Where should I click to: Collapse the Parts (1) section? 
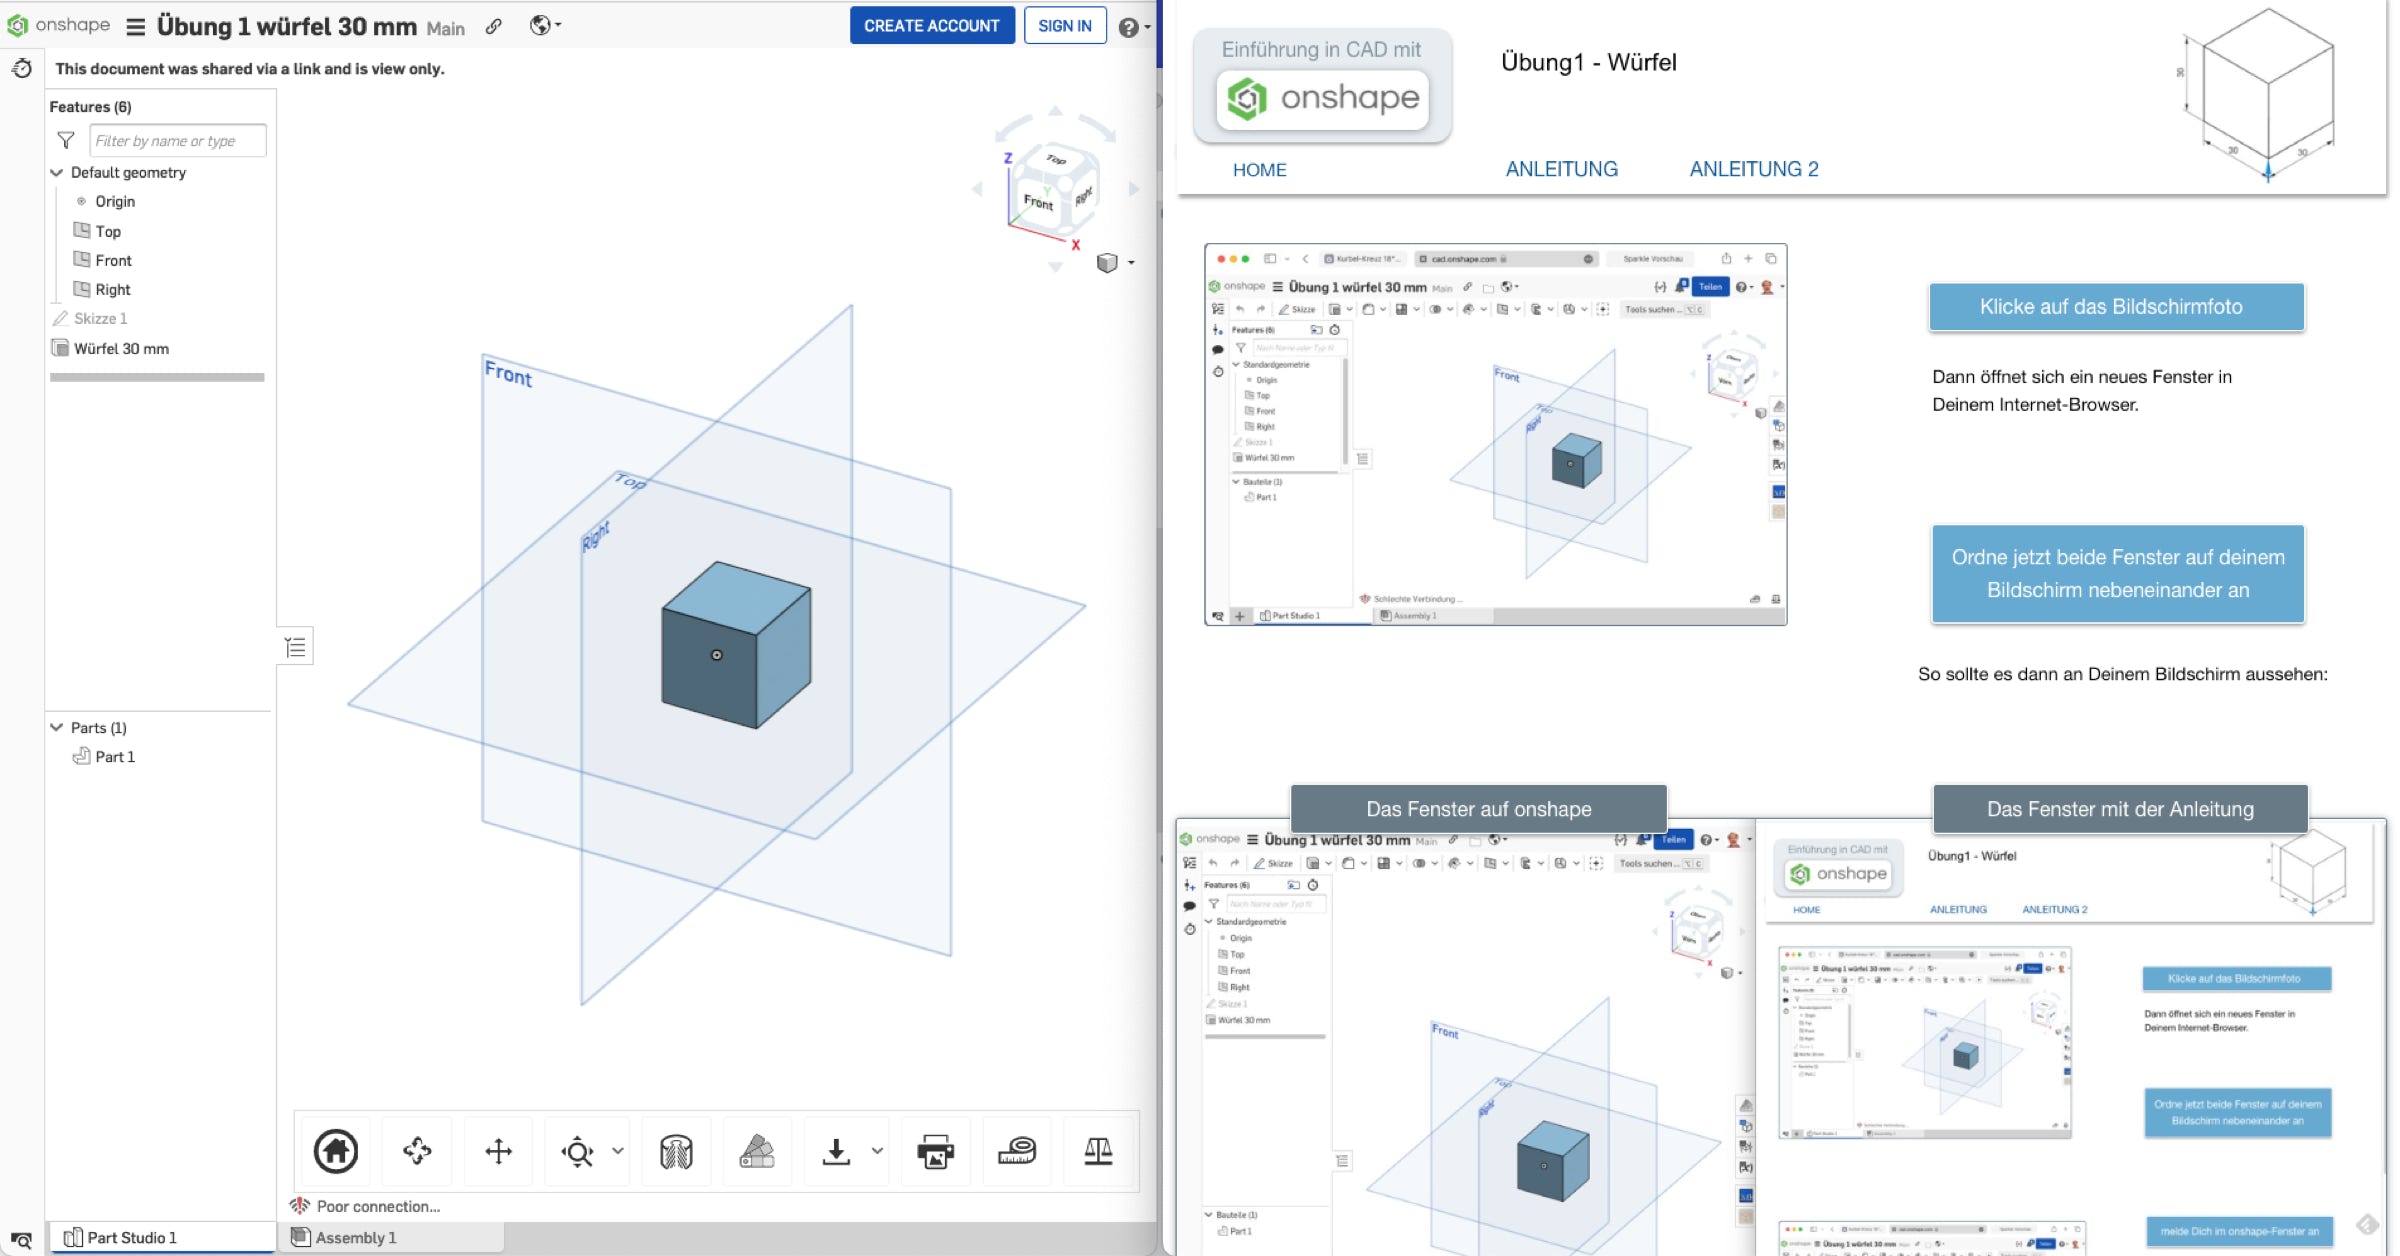(57, 727)
